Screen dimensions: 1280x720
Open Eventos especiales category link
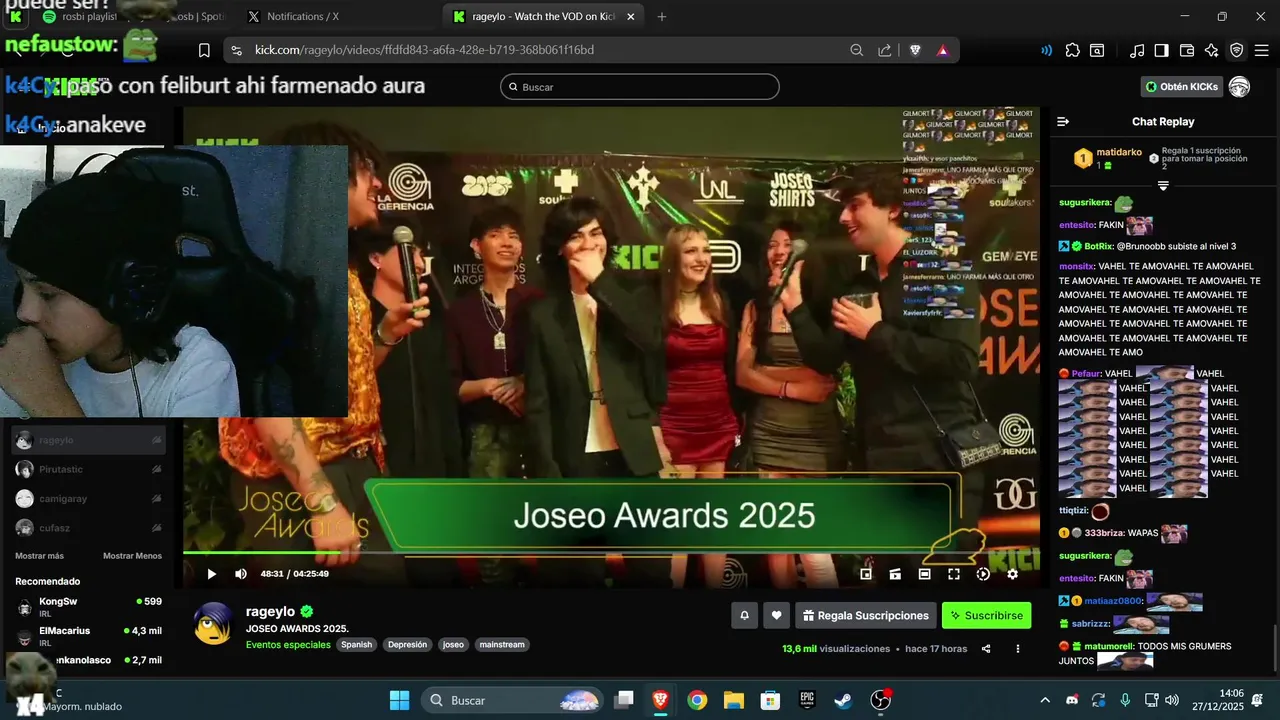pyautogui.click(x=288, y=645)
